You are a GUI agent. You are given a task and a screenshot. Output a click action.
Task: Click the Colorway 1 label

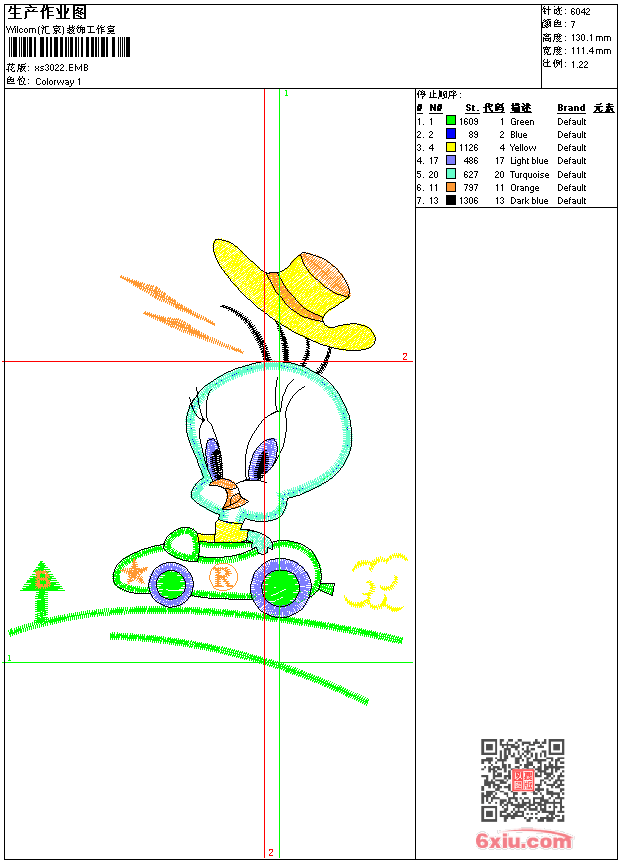[x=58, y=82]
